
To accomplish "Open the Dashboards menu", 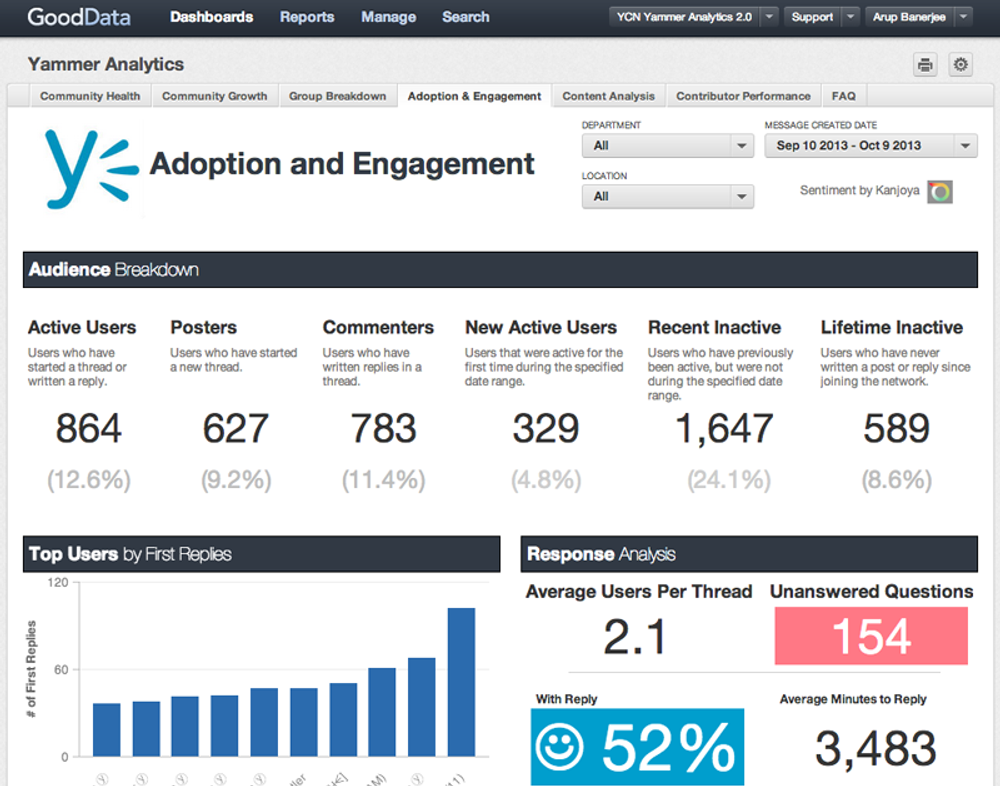I will [x=212, y=17].
